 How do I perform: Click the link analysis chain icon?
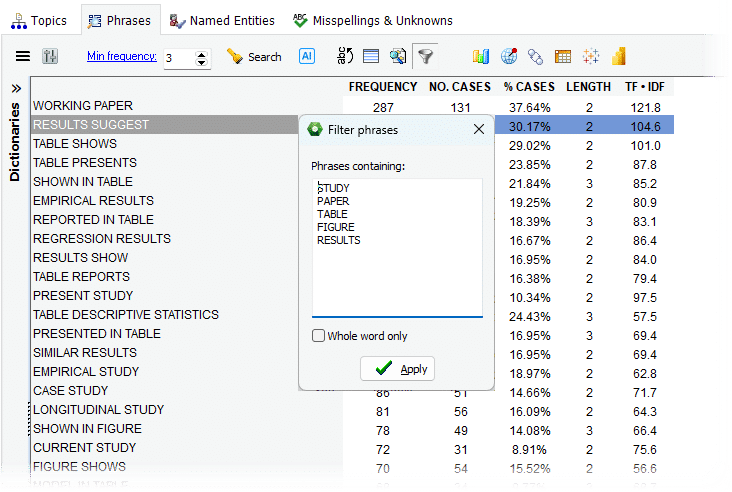pos(535,57)
